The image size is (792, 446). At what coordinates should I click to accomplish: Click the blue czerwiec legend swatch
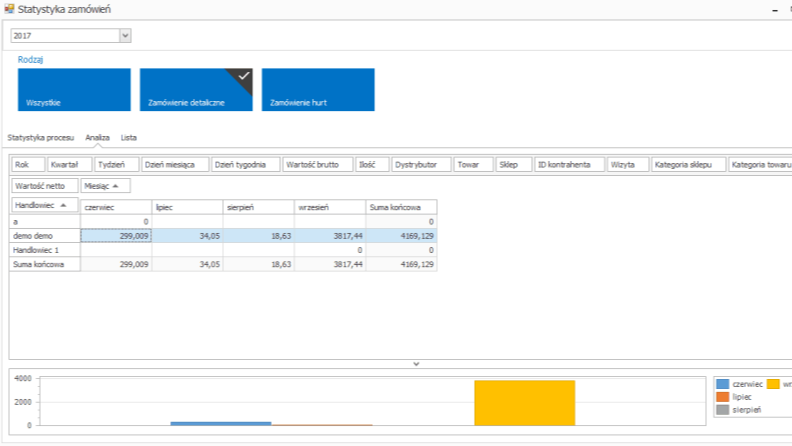point(723,384)
